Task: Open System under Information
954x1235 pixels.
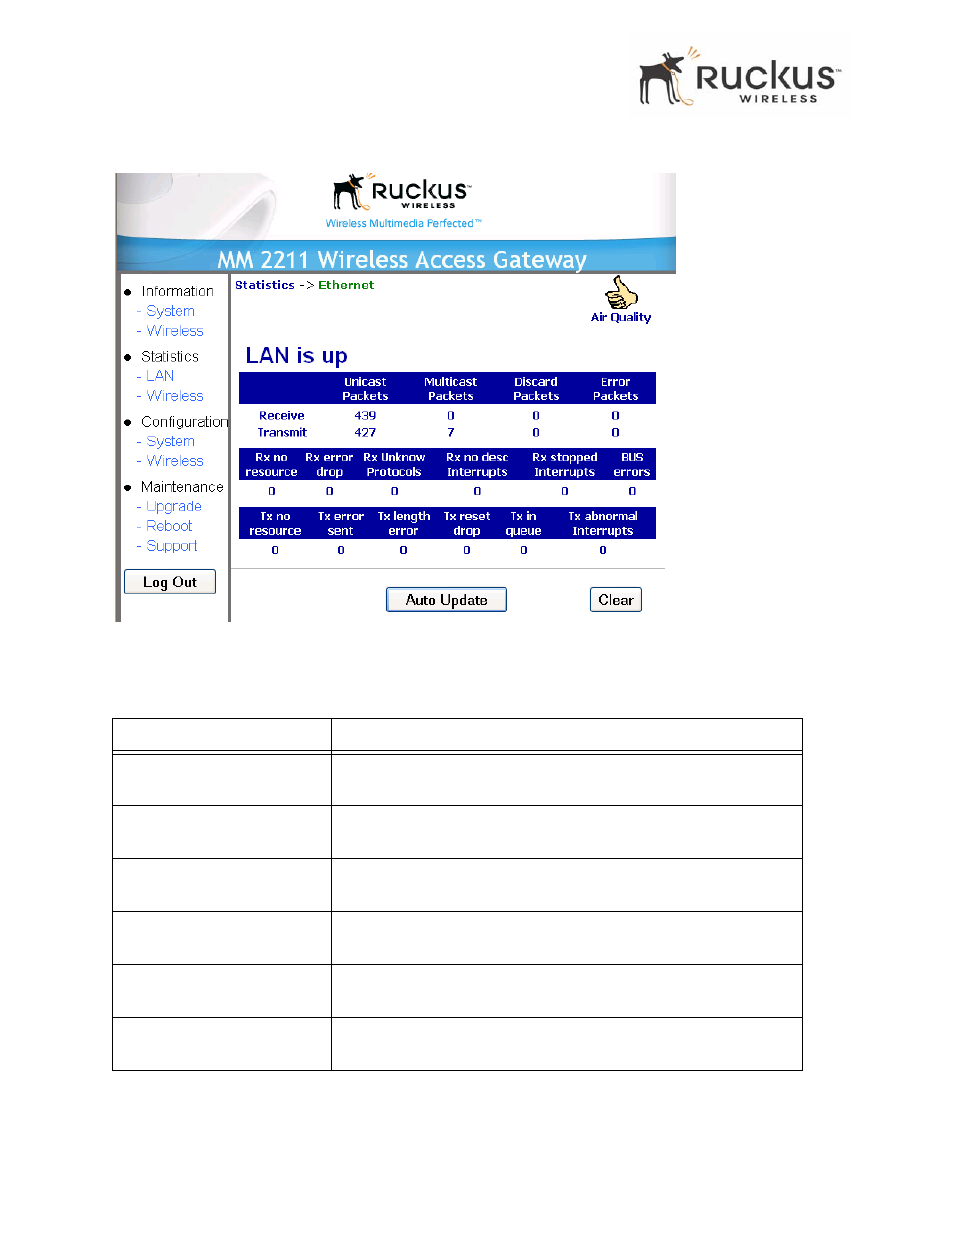Action: [170, 311]
